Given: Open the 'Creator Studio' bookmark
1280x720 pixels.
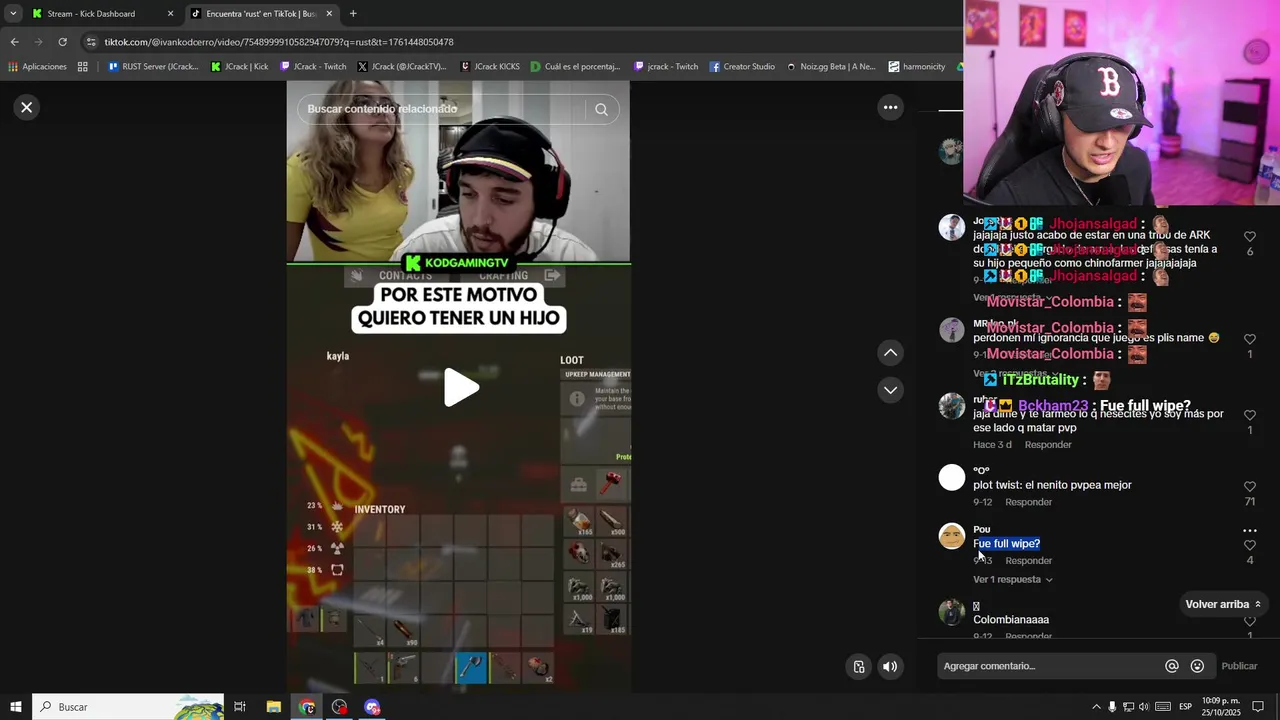Looking at the screenshot, I should point(742,67).
